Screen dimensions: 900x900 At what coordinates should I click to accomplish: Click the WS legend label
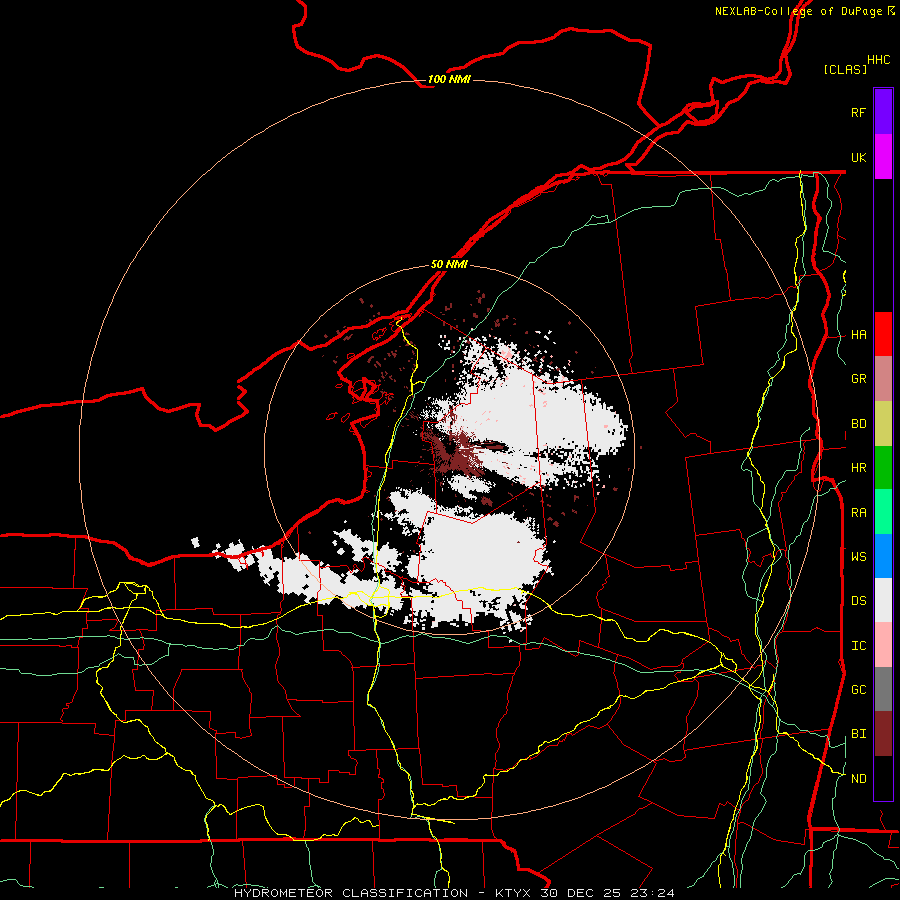coord(858,556)
